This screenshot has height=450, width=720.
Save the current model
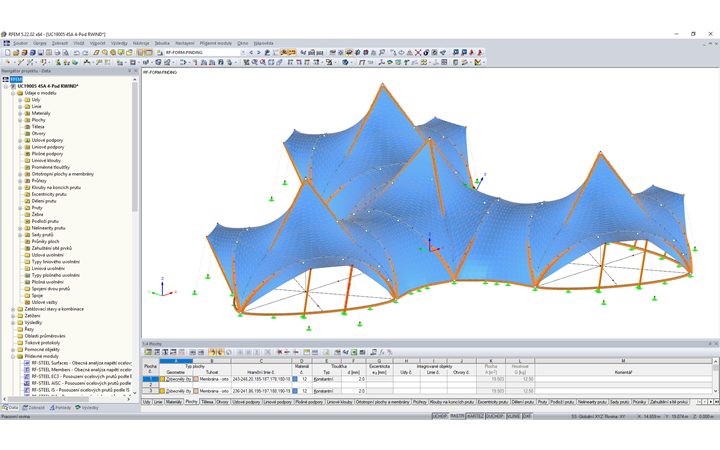40,52
